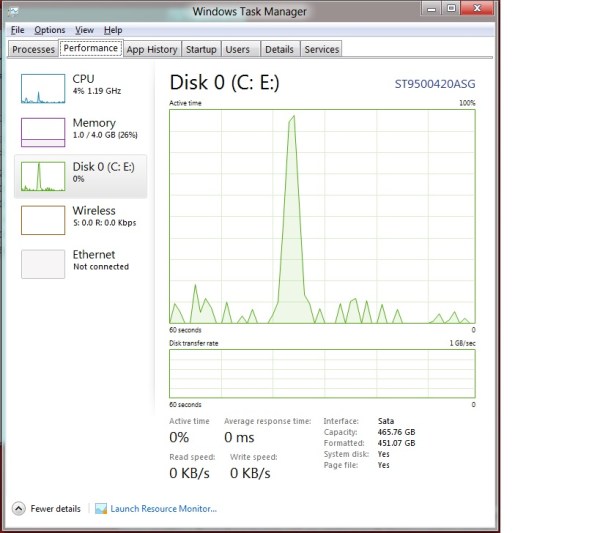
Task: Select the CPU usage graph thumbnail
Action: [43, 89]
